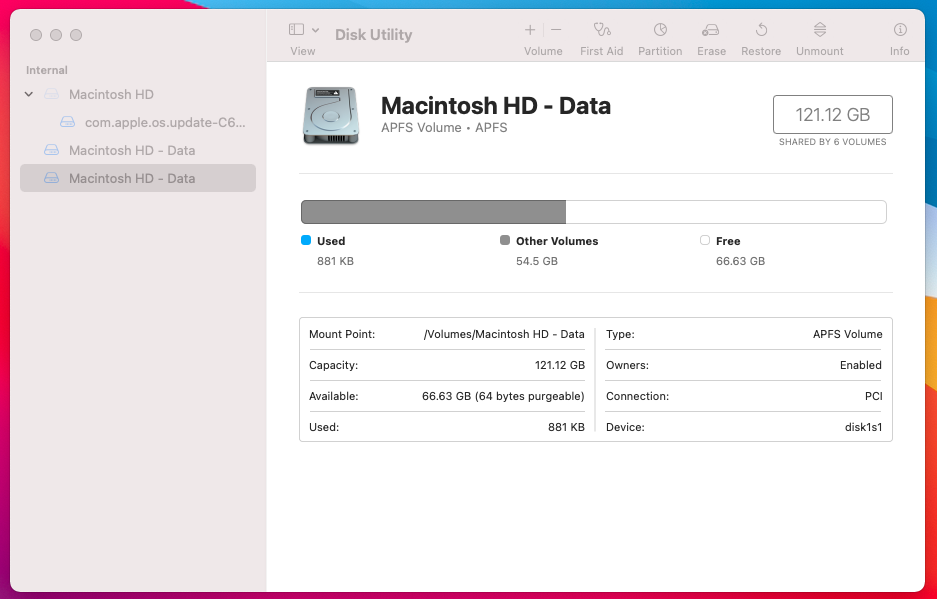Click the SHARED BY 6 VOLUMES label
This screenshot has width=937, height=599.
tap(832, 142)
